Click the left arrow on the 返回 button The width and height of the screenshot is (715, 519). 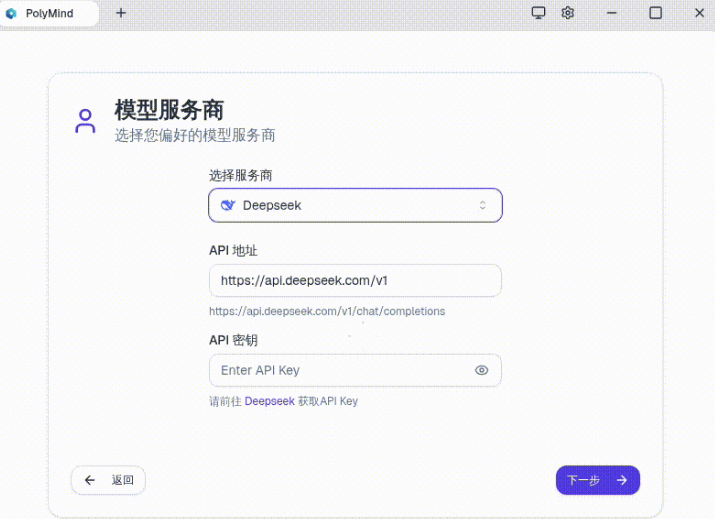[90, 480]
